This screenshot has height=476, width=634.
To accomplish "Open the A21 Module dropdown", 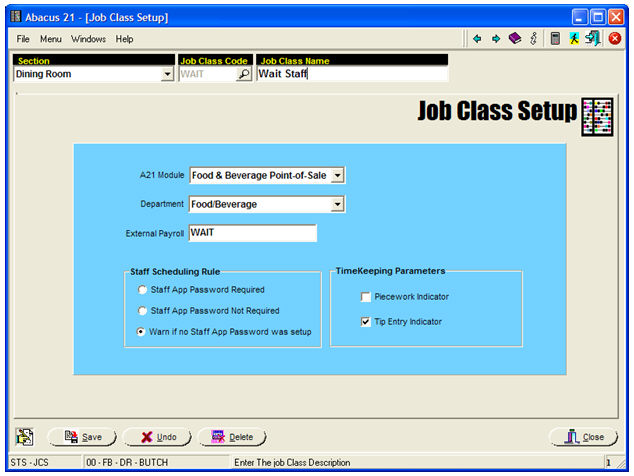I will [337, 175].
